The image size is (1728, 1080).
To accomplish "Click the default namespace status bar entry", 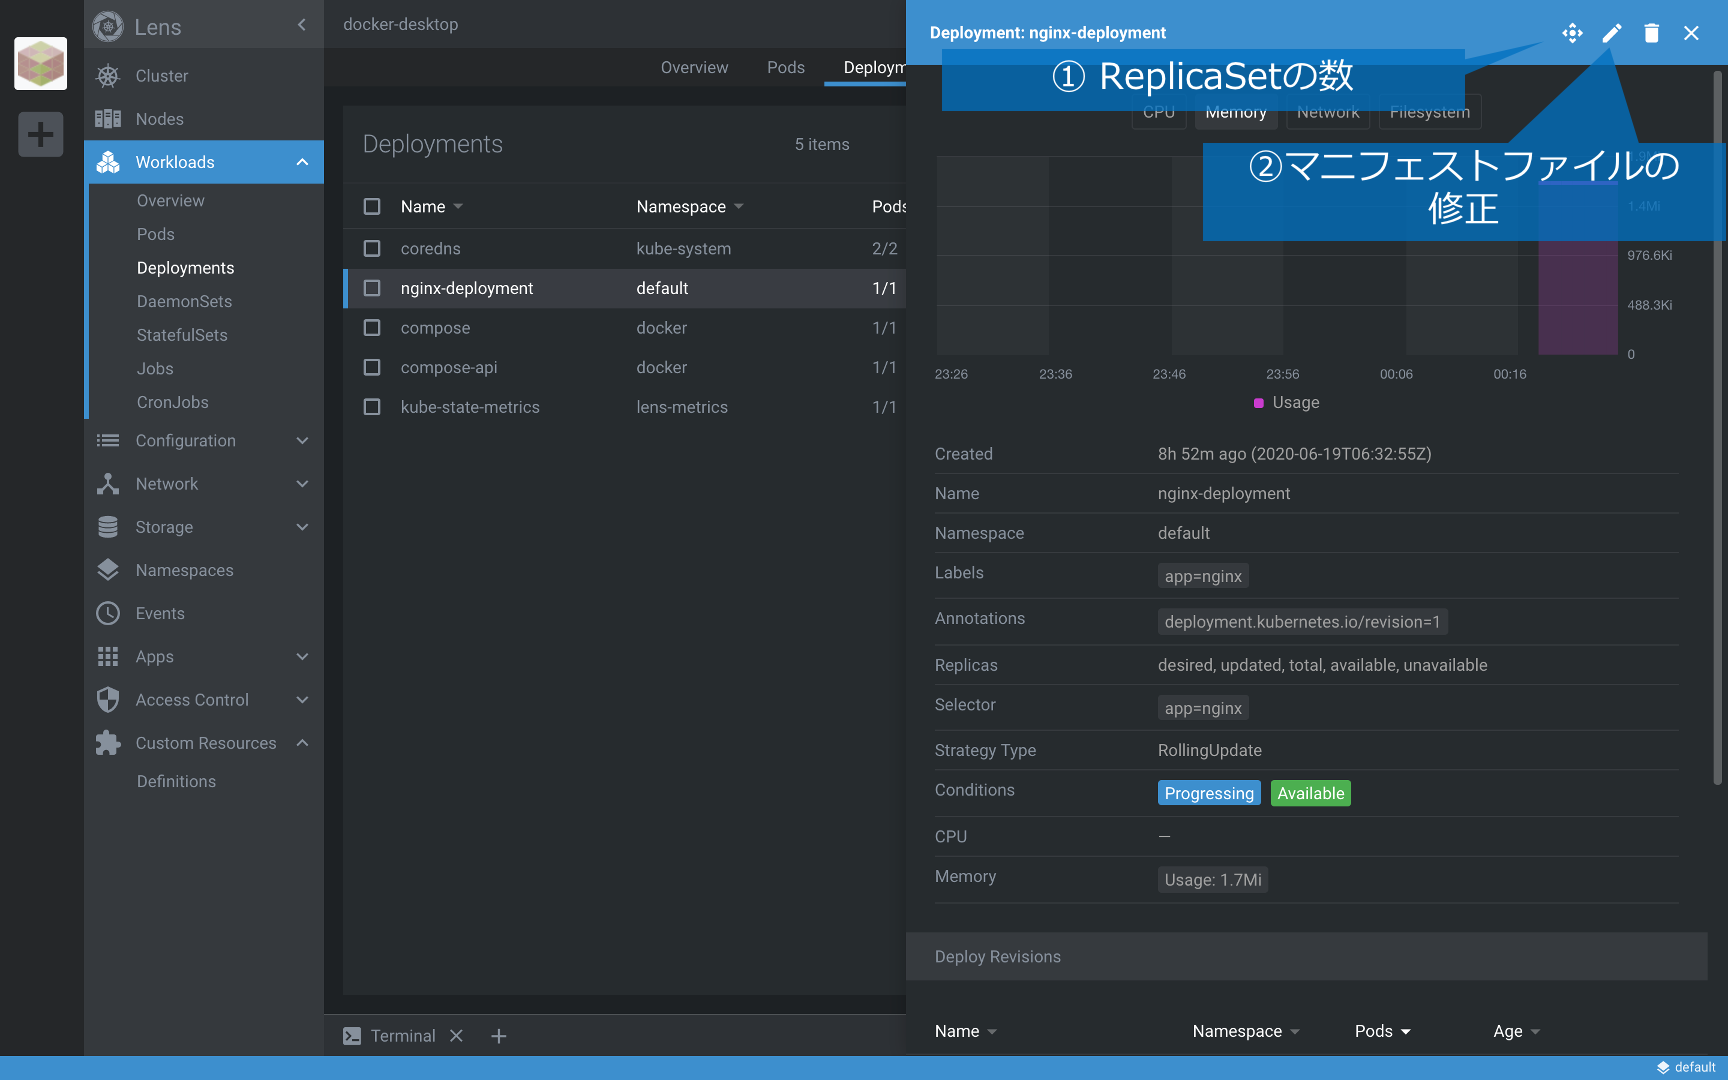I will point(1686,1068).
